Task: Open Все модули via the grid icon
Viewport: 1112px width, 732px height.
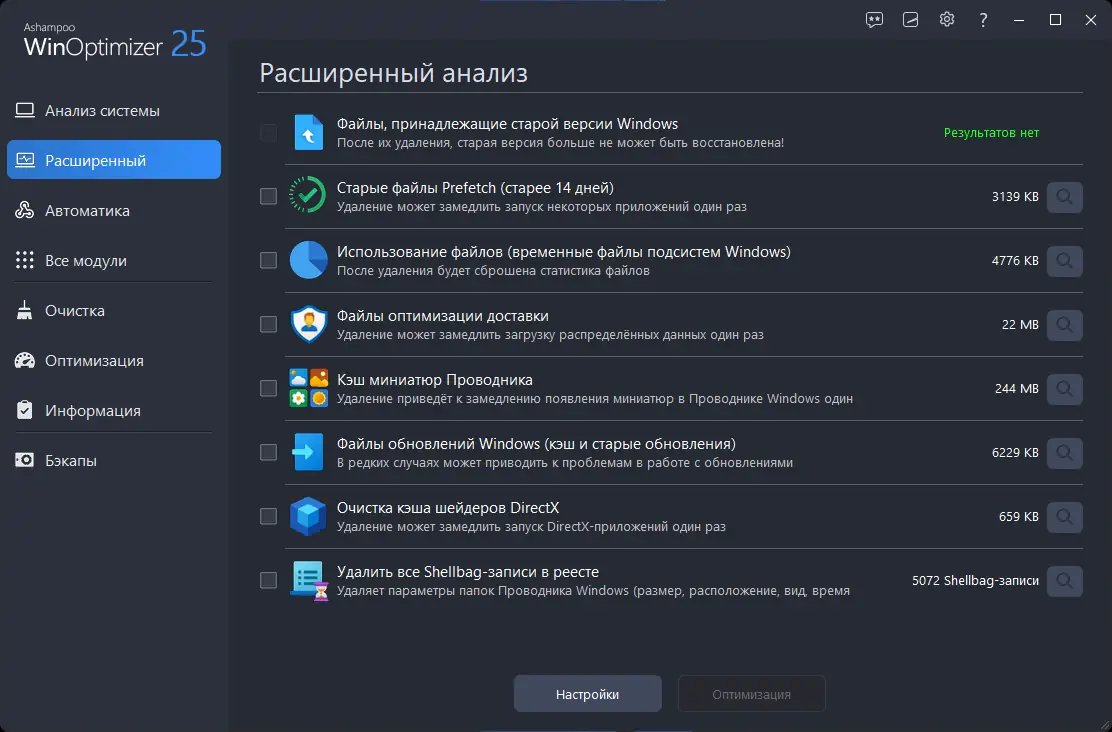Action: point(27,260)
